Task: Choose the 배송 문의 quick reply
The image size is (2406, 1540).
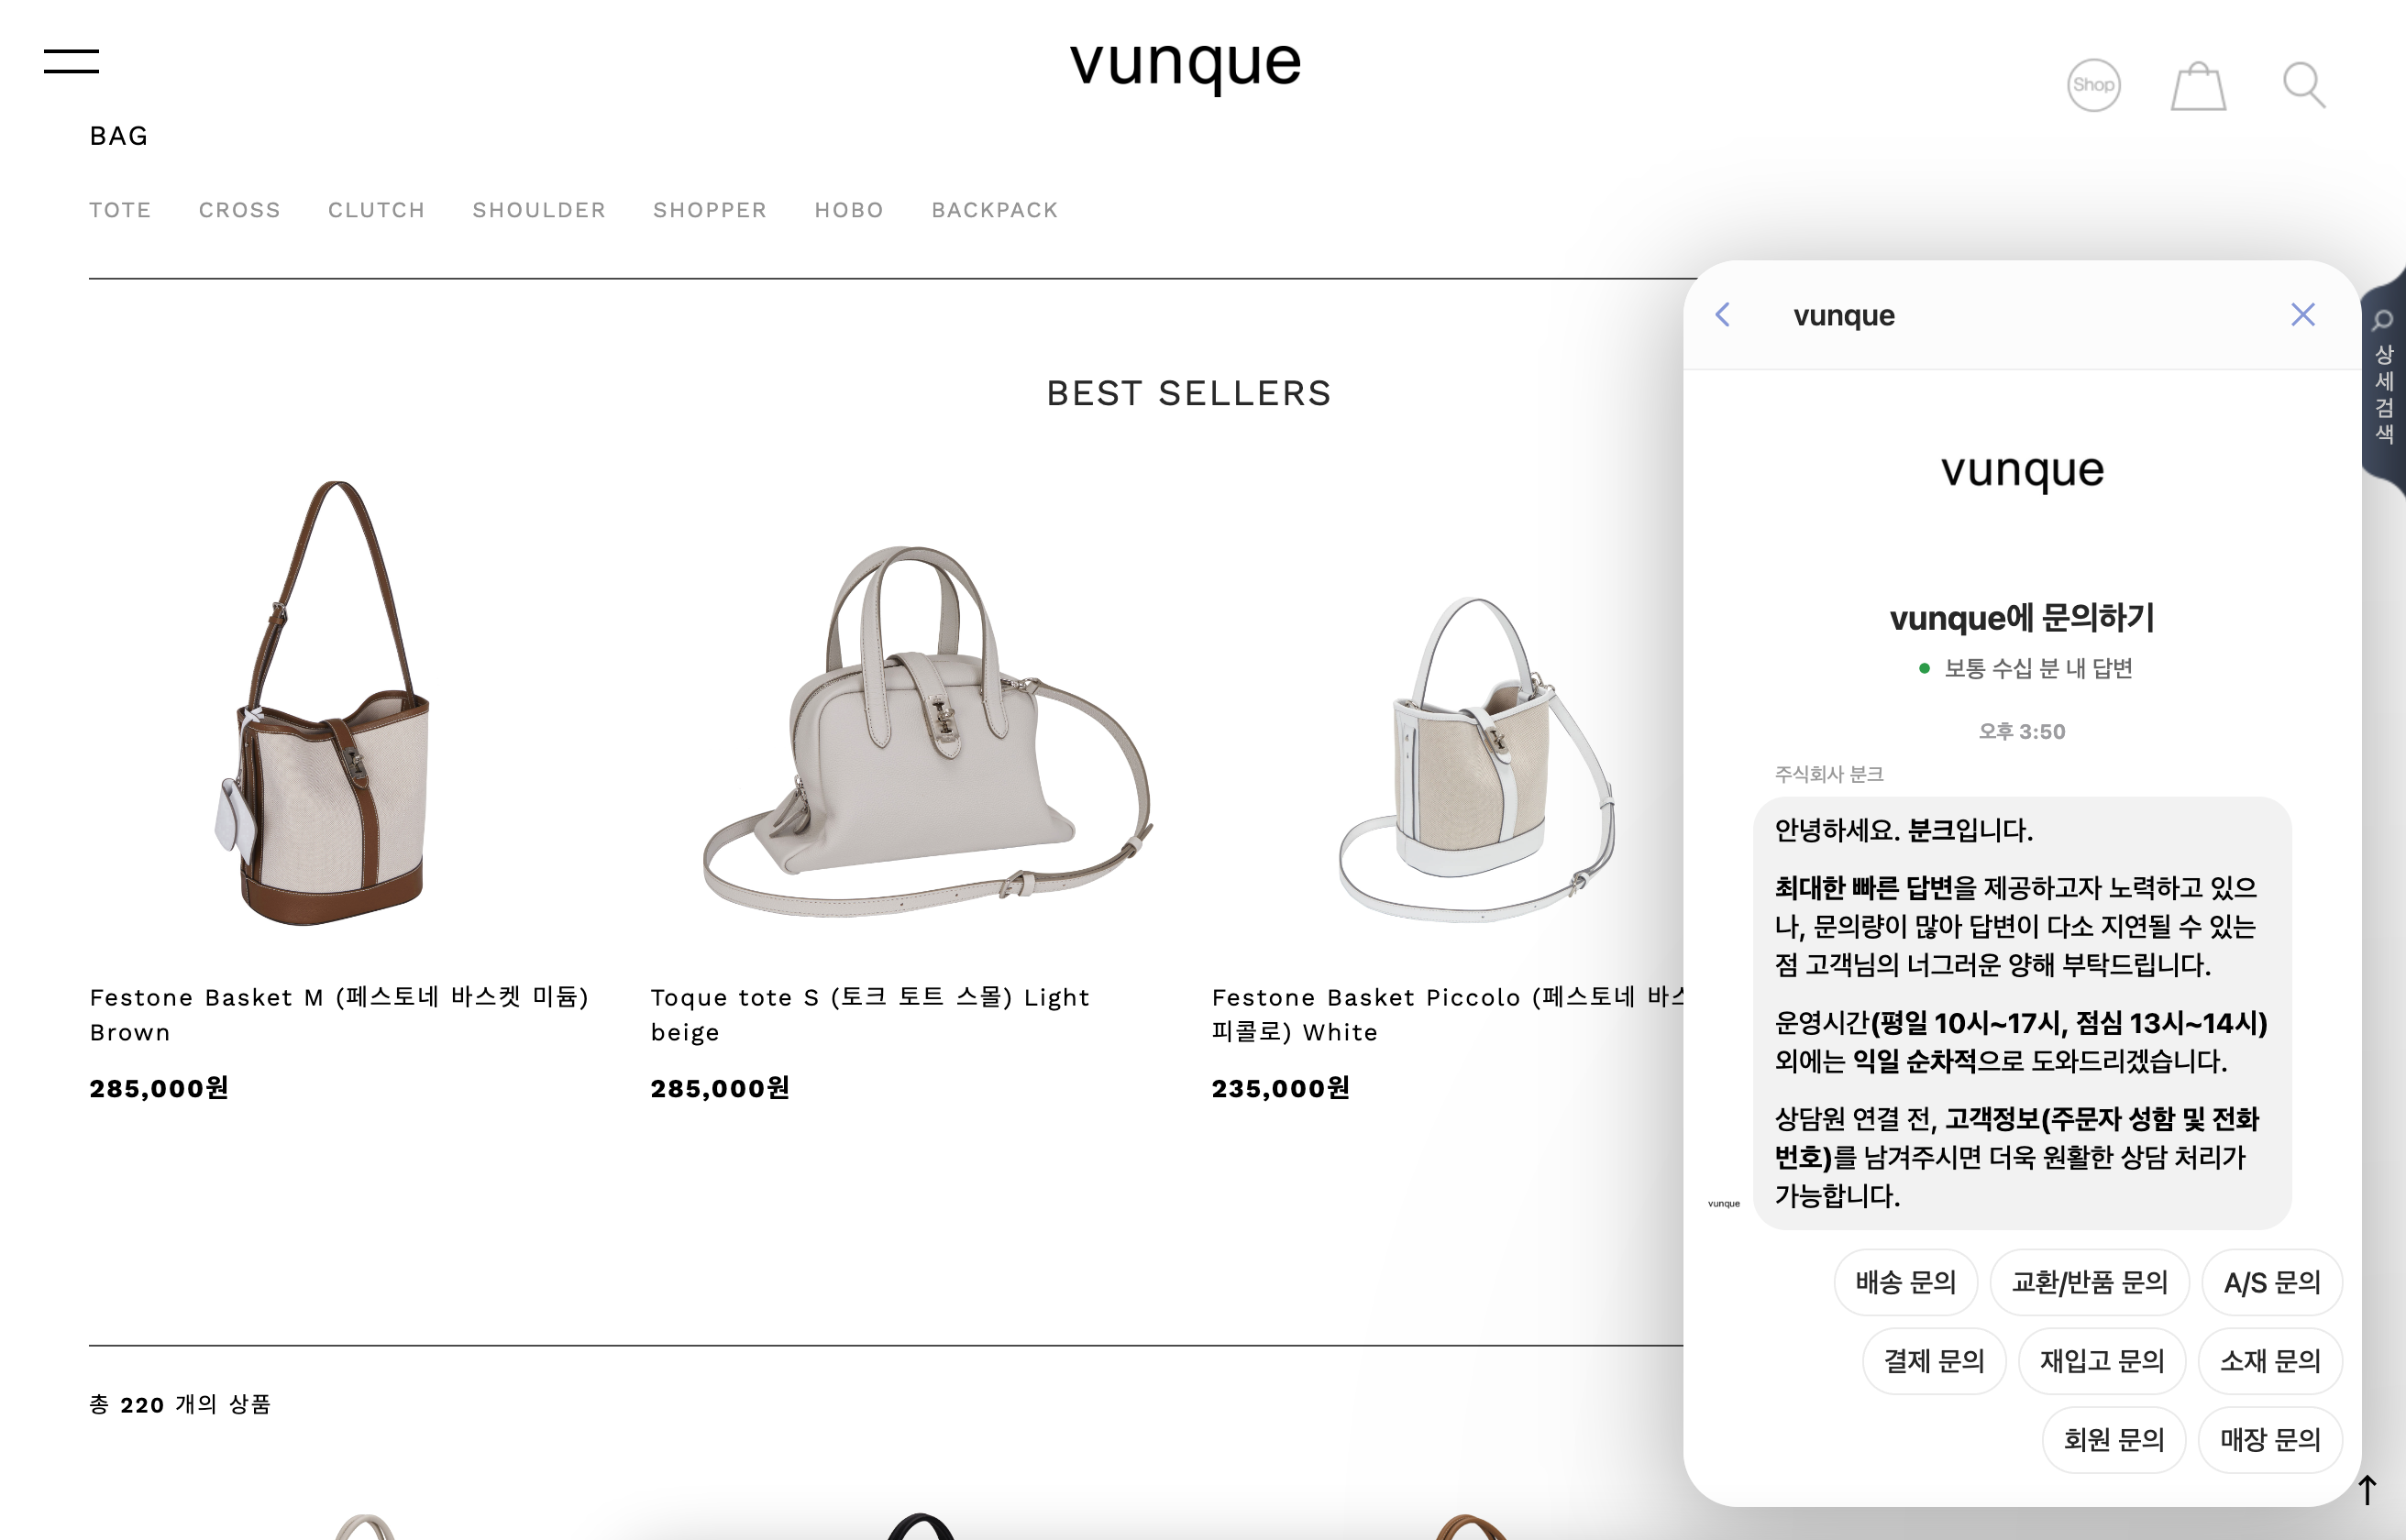Action: click(1905, 1282)
